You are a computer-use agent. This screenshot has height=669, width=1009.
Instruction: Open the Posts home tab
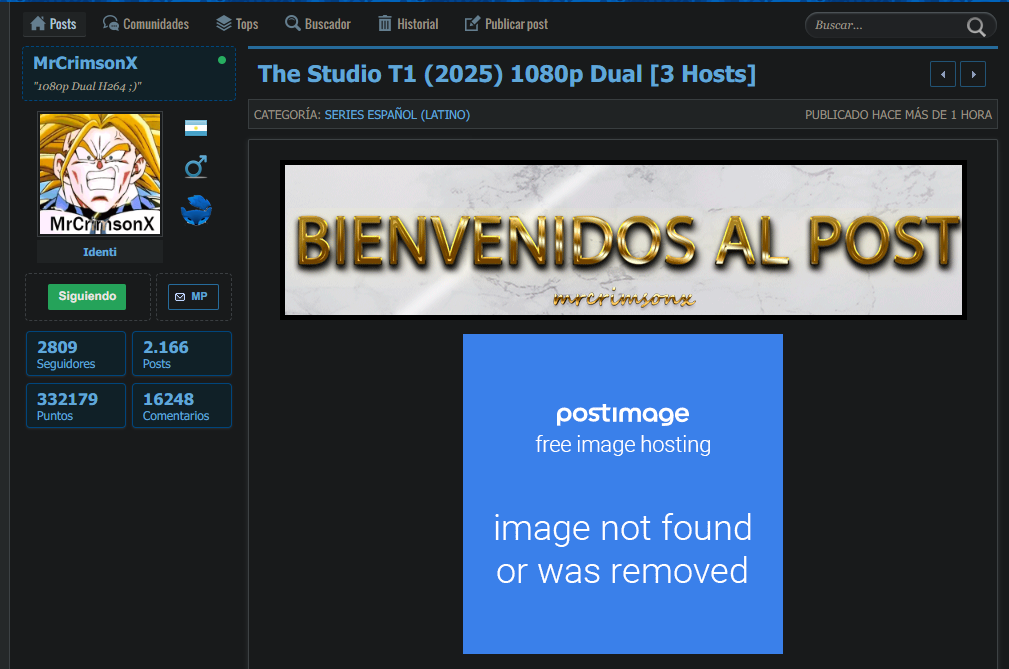pyautogui.click(x=53, y=24)
